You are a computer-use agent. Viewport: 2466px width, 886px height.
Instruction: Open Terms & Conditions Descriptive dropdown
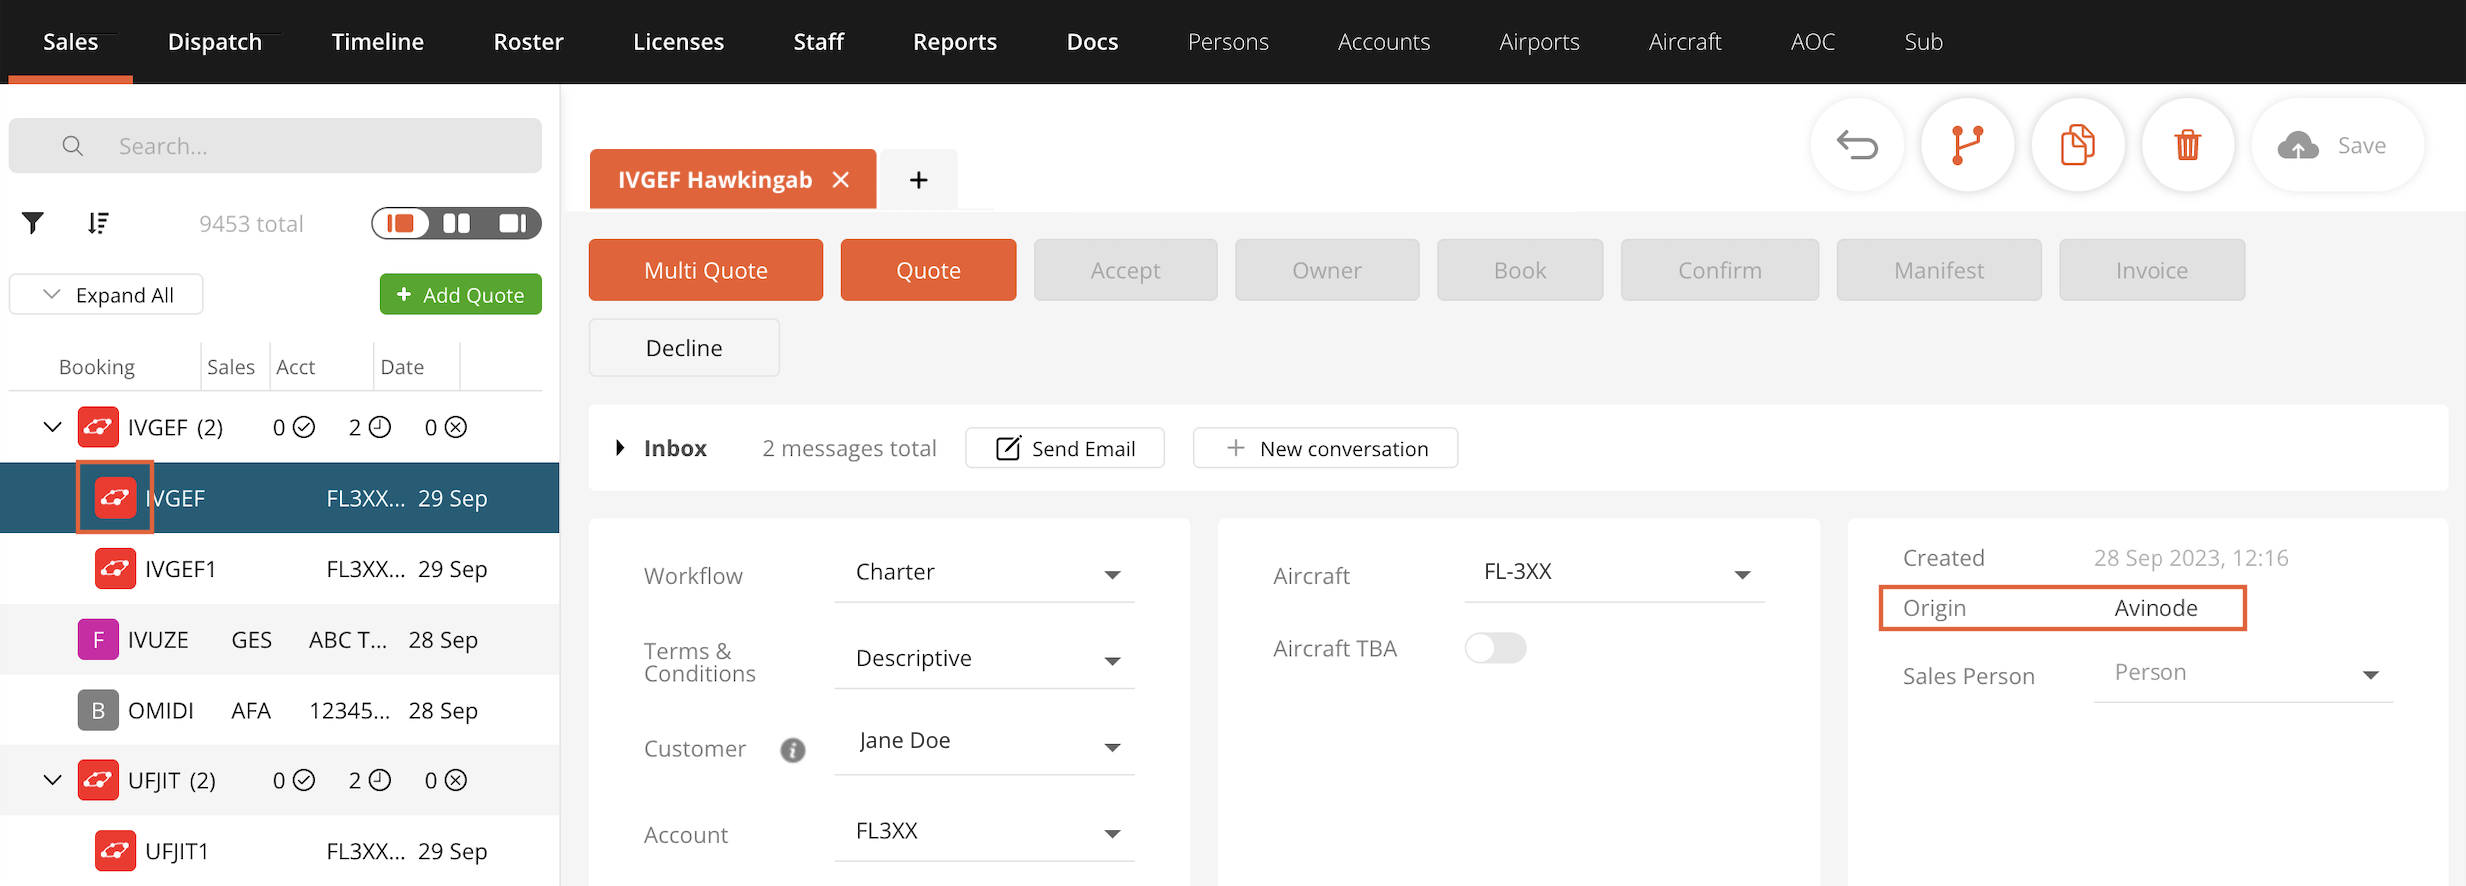point(984,659)
